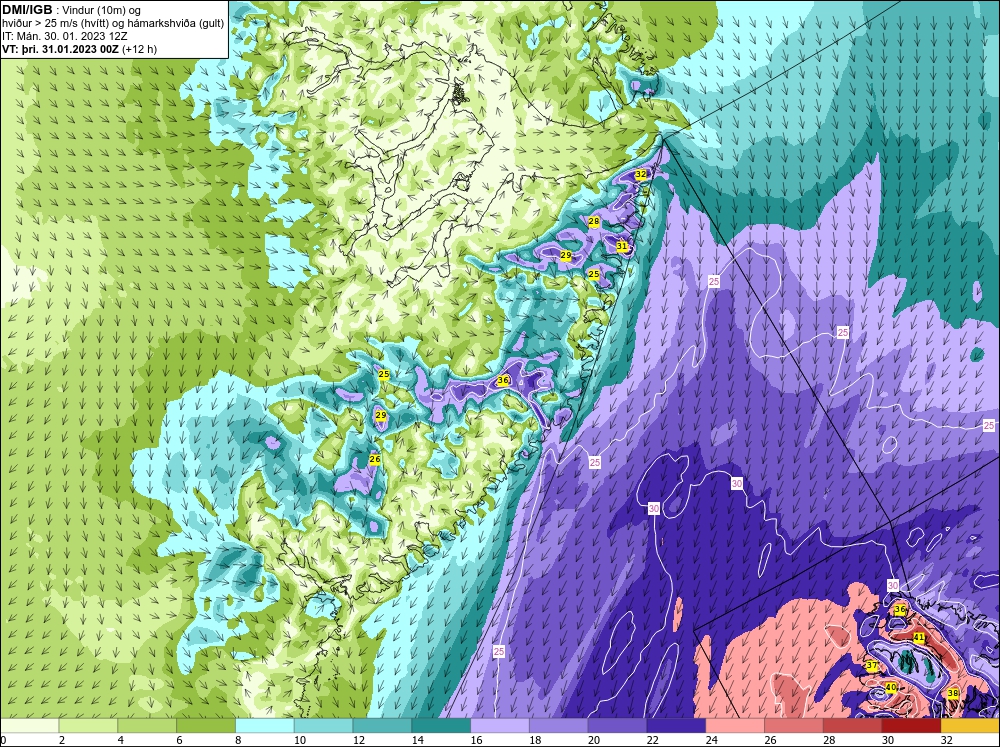Pick the dark indigo swatch between 22 and 24
This screenshot has height=747, width=1000.
point(676,726)
